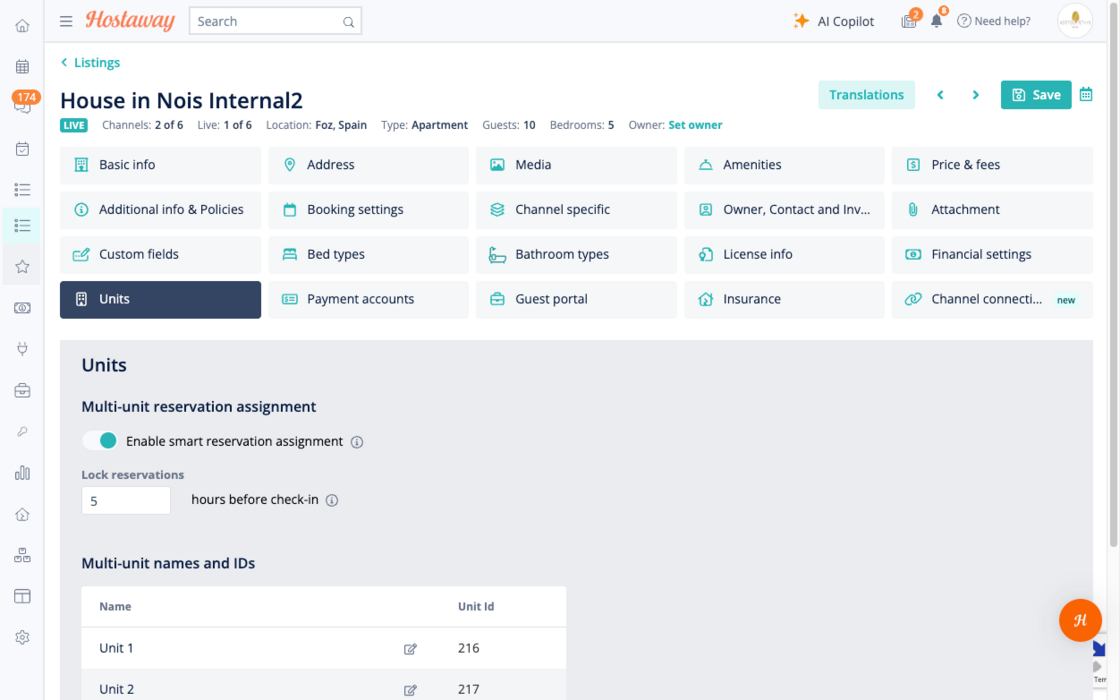
Task: Open the sidebar calendar icon
Action: tap(22, 67)
